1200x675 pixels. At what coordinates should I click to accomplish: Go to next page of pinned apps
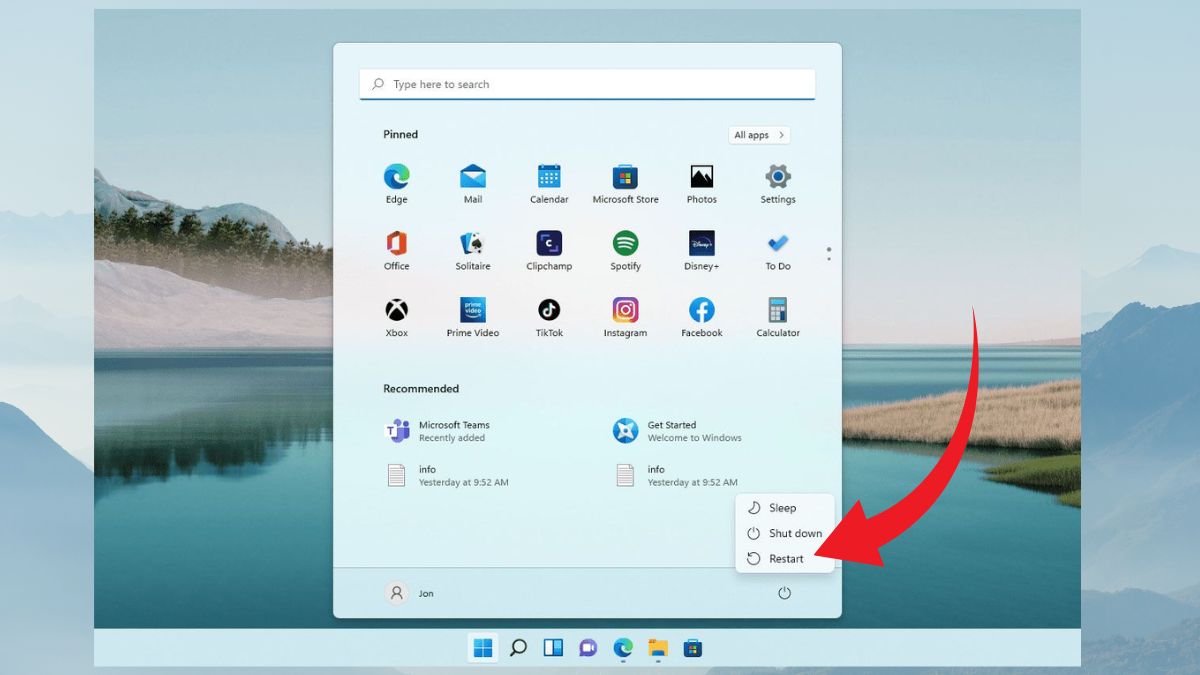pyautogui.click(x=829, y=259)
